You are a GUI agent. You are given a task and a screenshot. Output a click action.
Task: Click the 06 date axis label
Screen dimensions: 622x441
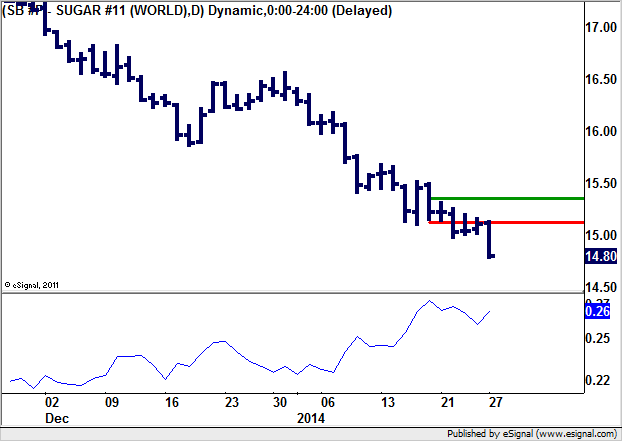pos(328,403)
